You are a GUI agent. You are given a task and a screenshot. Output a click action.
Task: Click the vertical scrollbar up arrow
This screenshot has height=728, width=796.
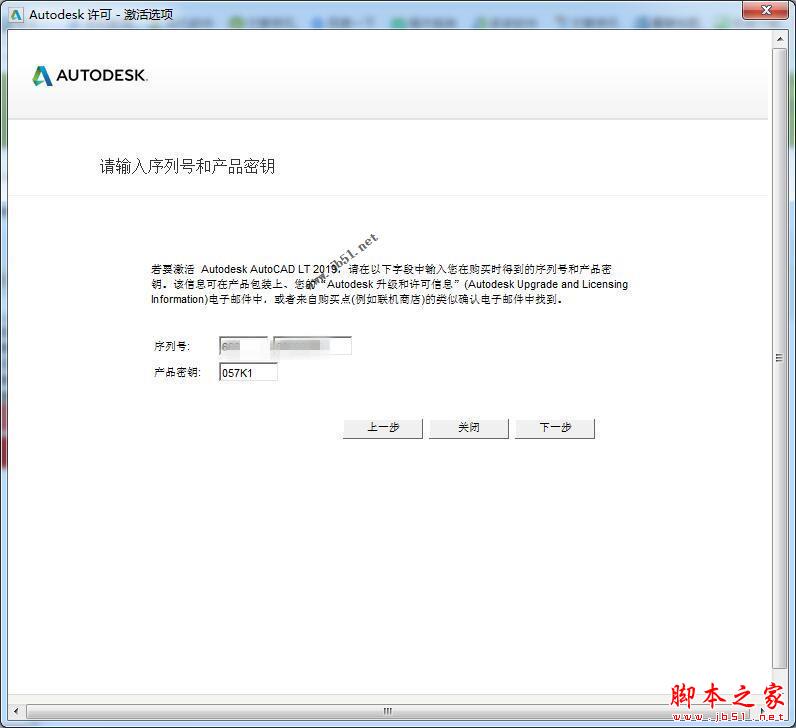[779, 40]
